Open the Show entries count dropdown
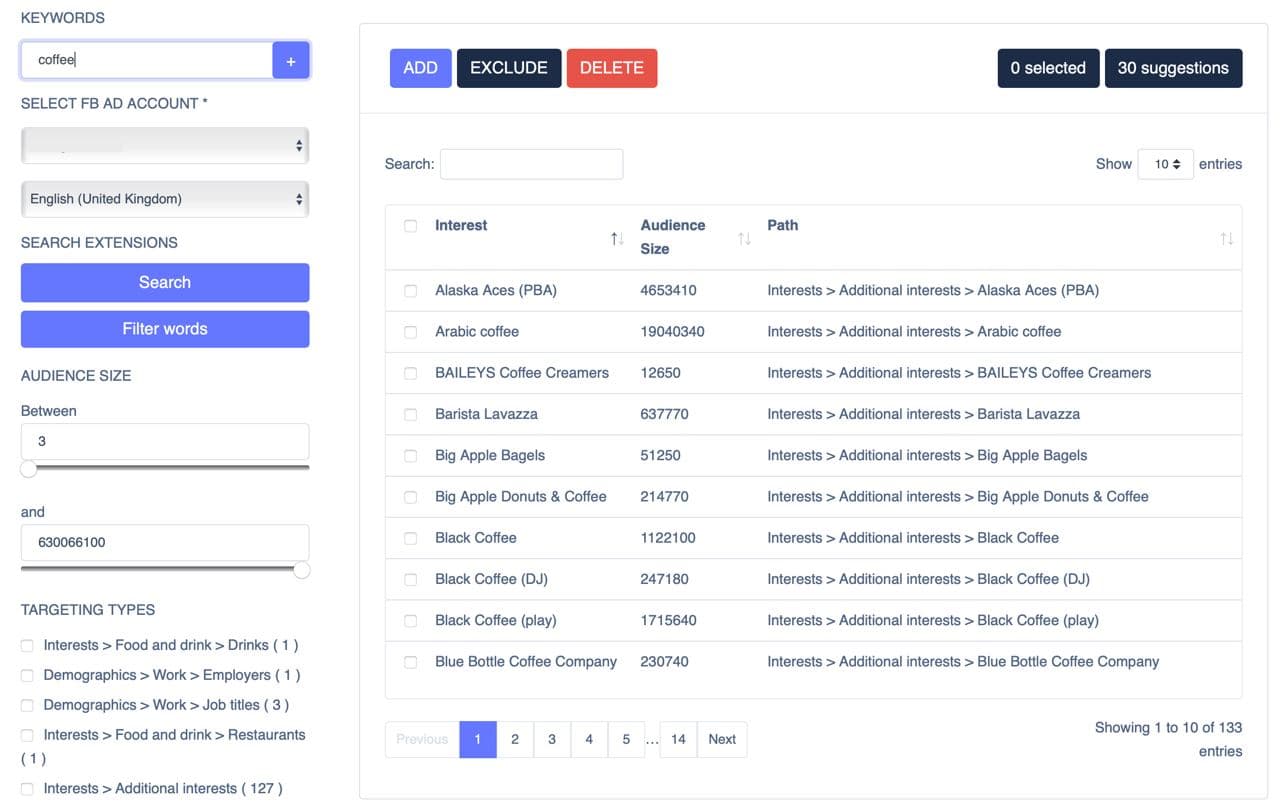The height and width of the screenshot is (809, 1280). point(1165,164)
